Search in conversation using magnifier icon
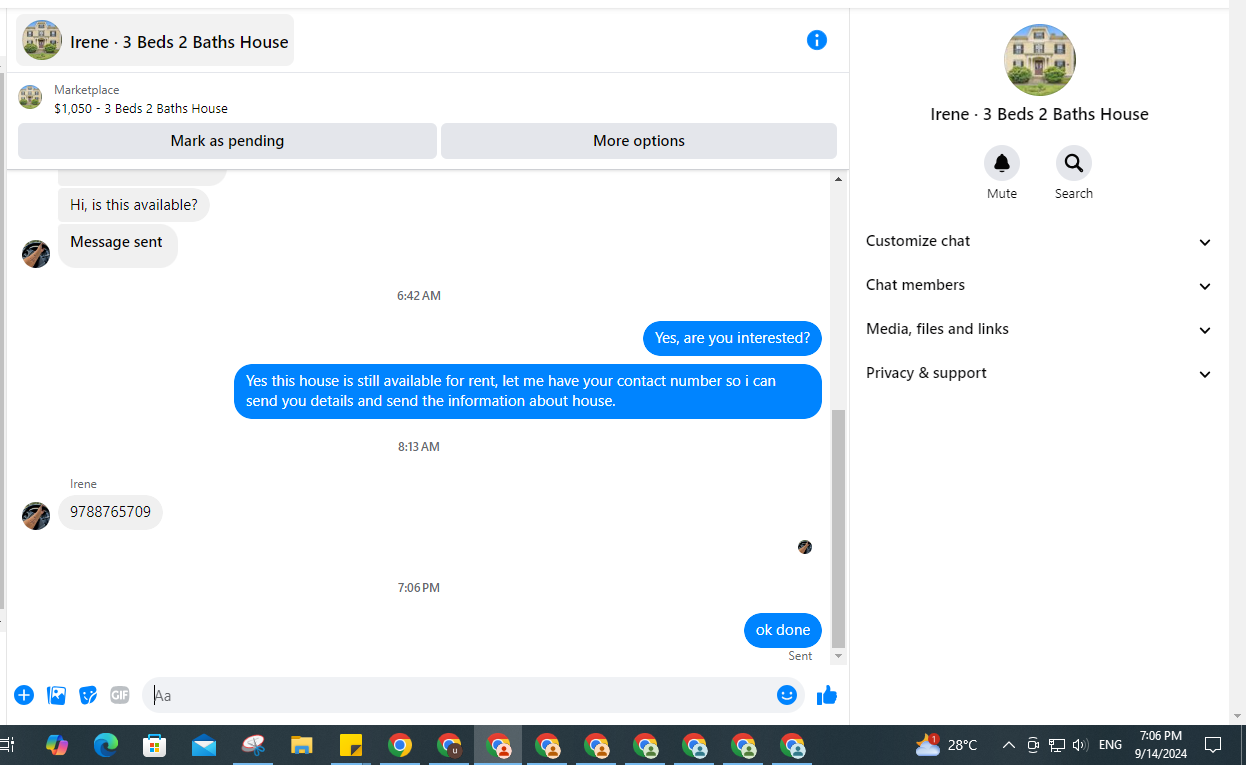The height and width of the screenshot is (765, 1246). tap(1074, 163)
